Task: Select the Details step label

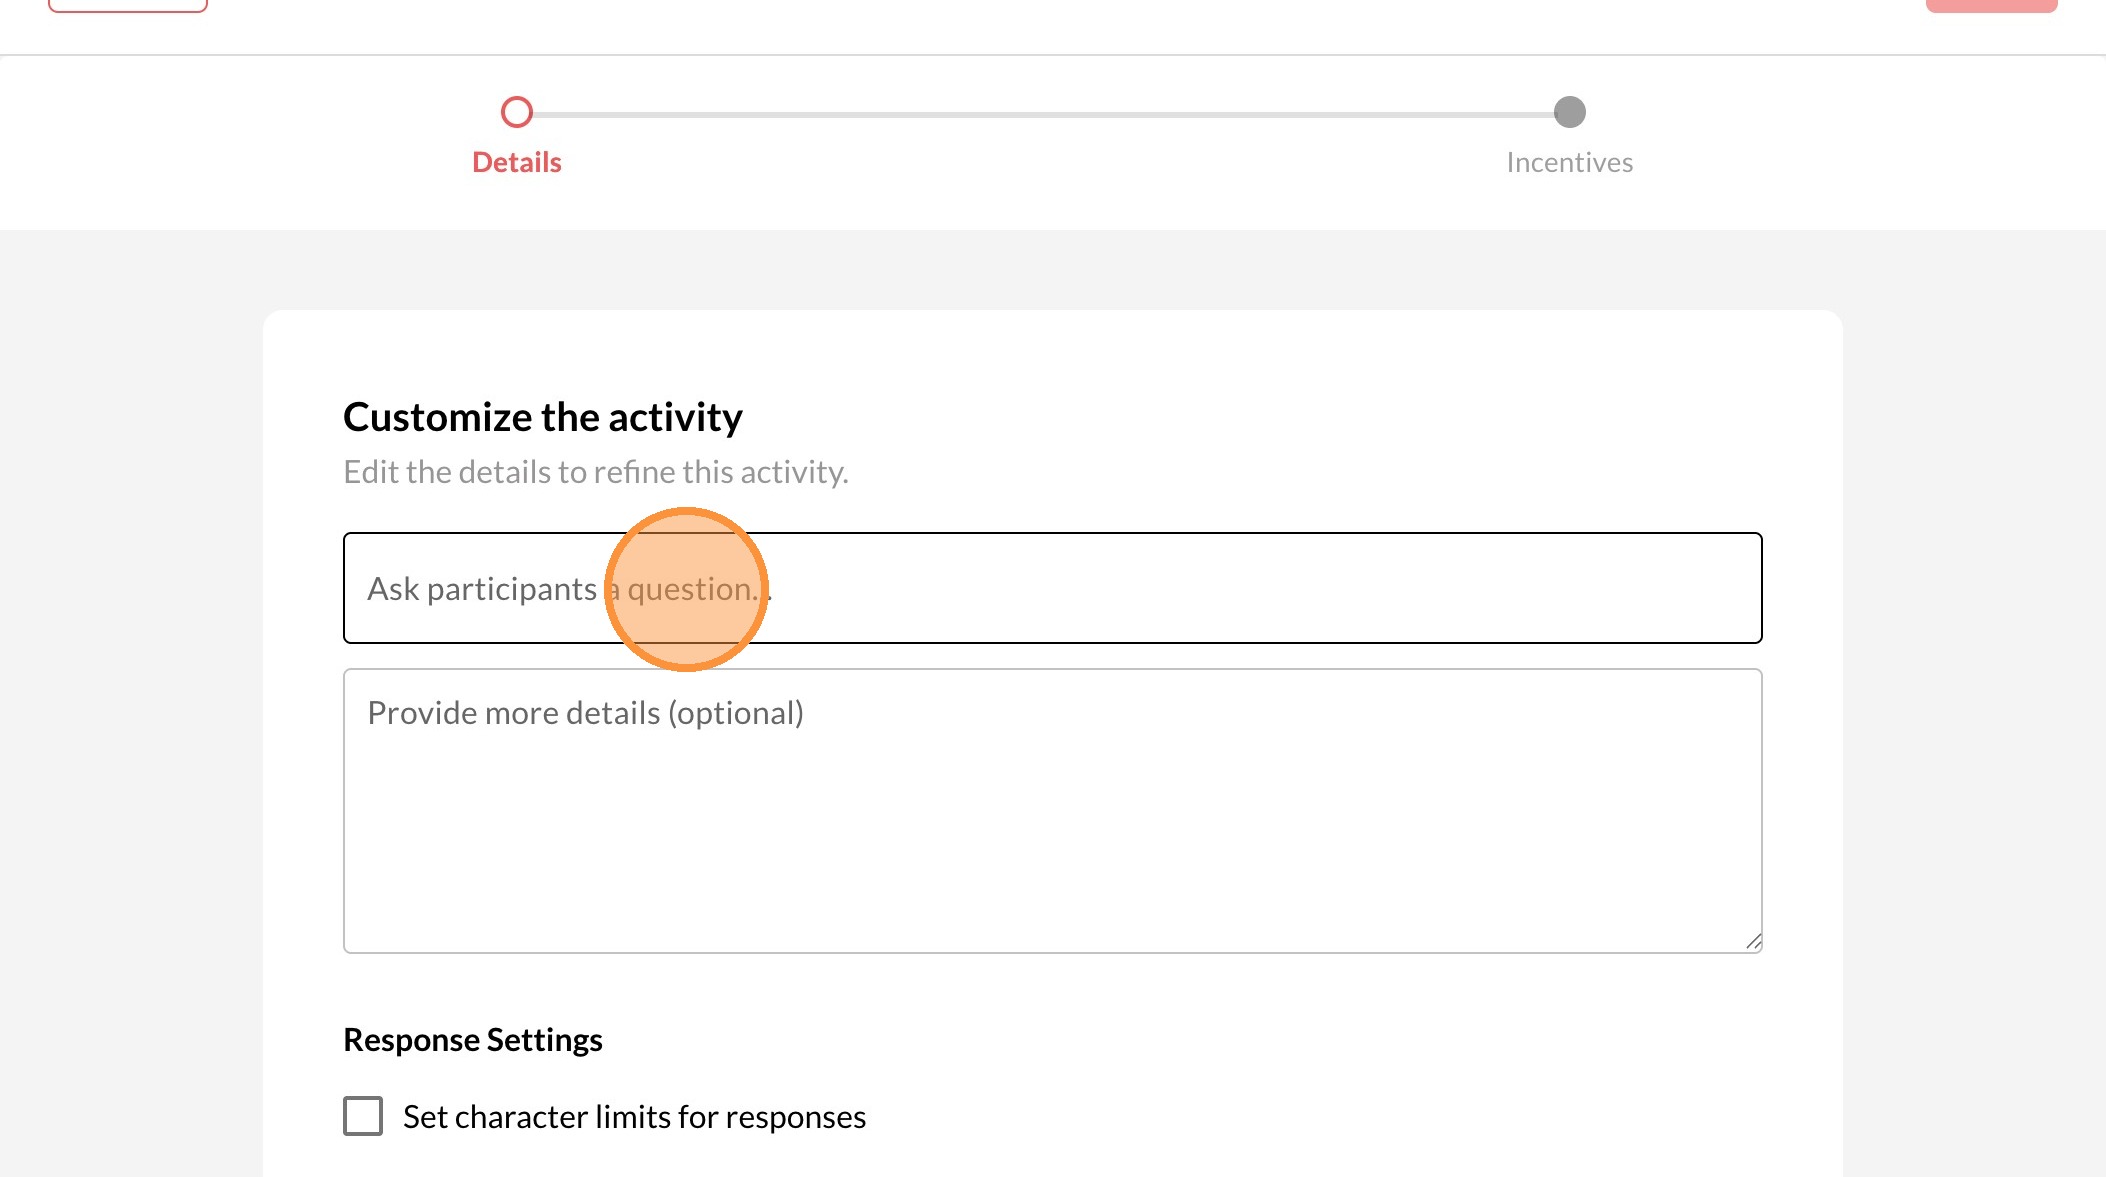Action: pyautogui.click(x=517, y=162)
